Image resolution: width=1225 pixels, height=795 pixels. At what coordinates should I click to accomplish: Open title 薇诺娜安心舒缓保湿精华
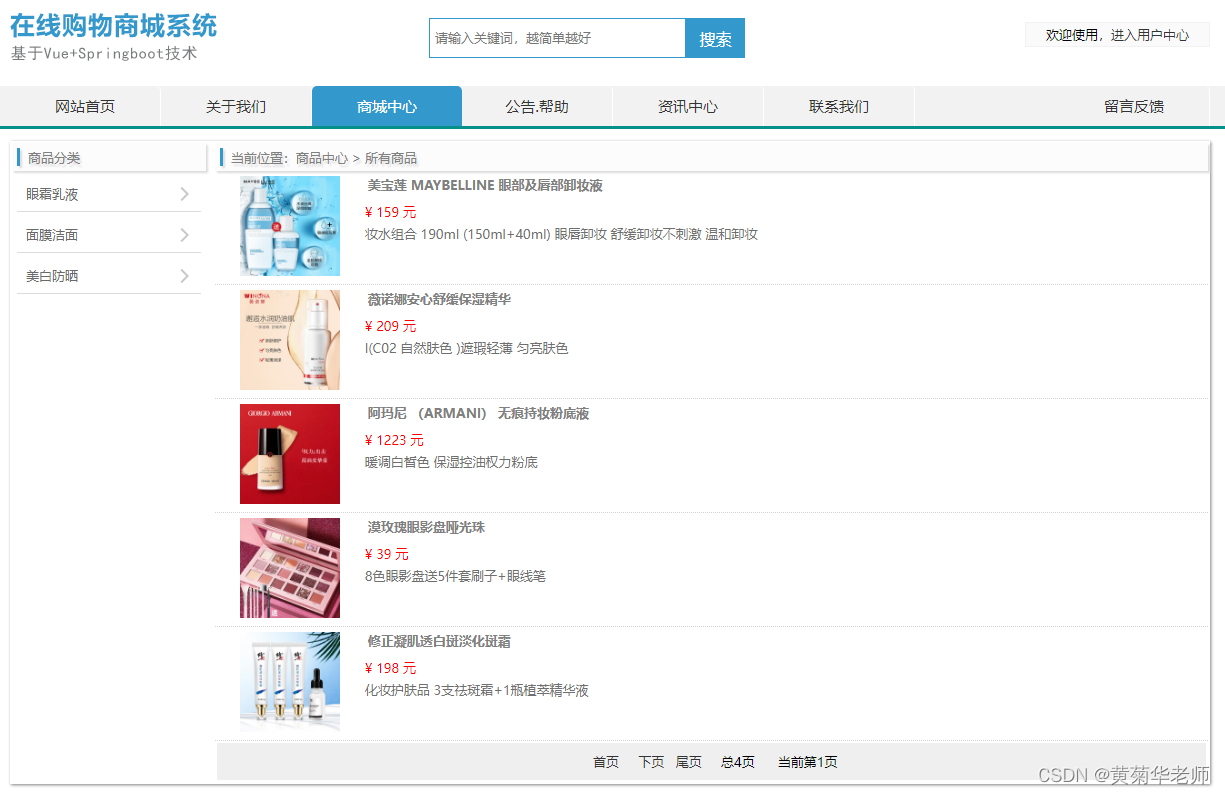click(x=439, y=300)
